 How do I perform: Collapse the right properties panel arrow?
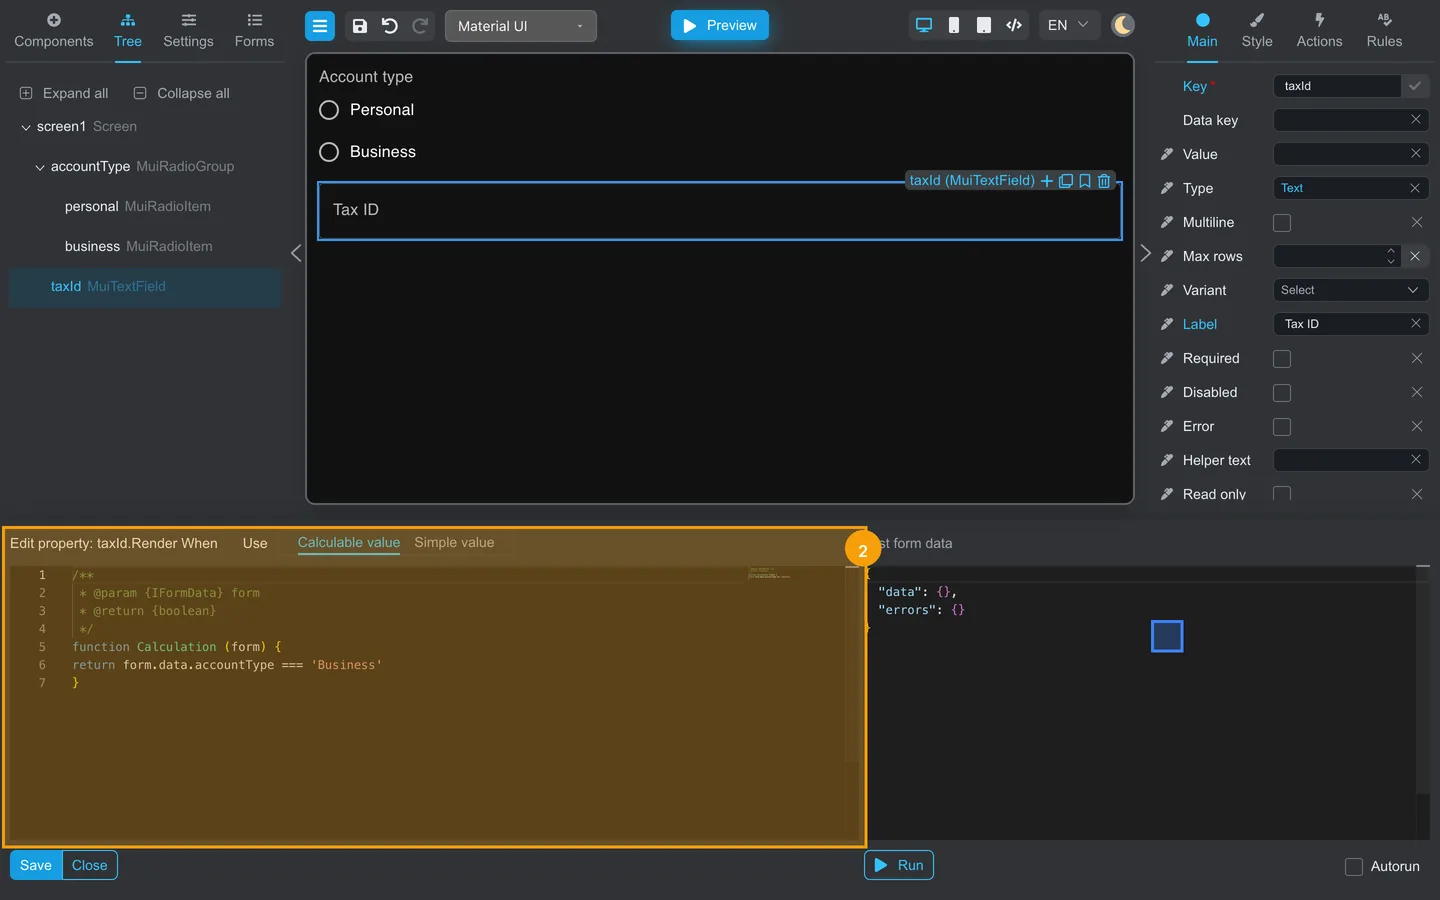(x=1146, y=253)
